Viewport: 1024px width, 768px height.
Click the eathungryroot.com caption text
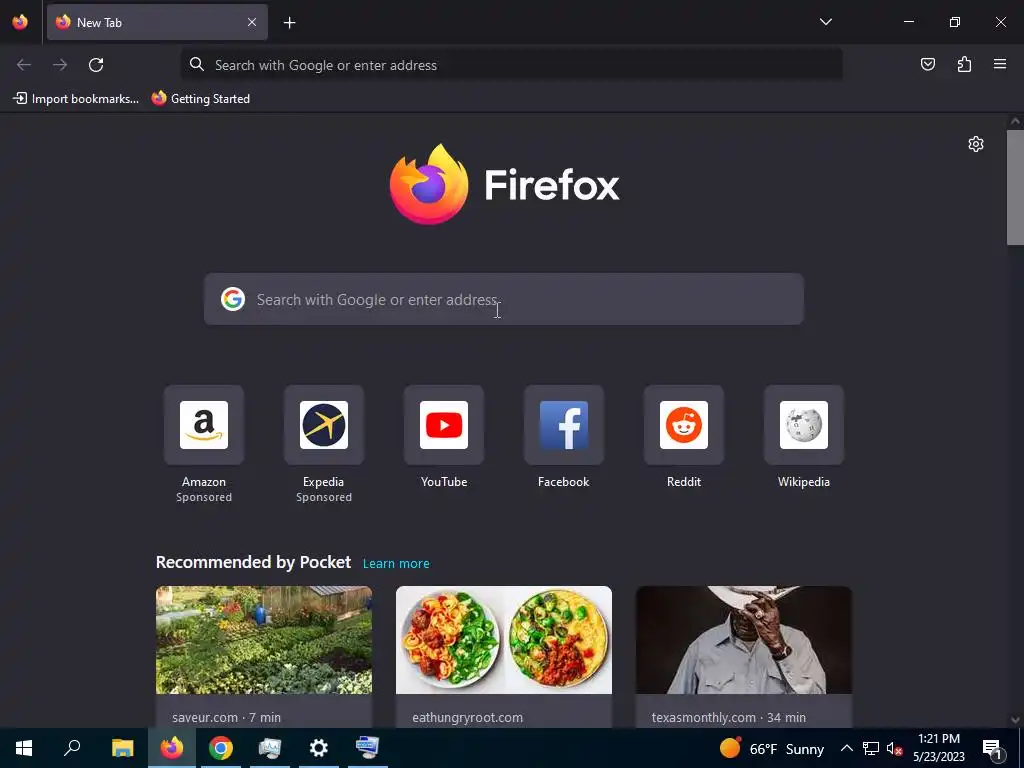click(x=468, y=717)
